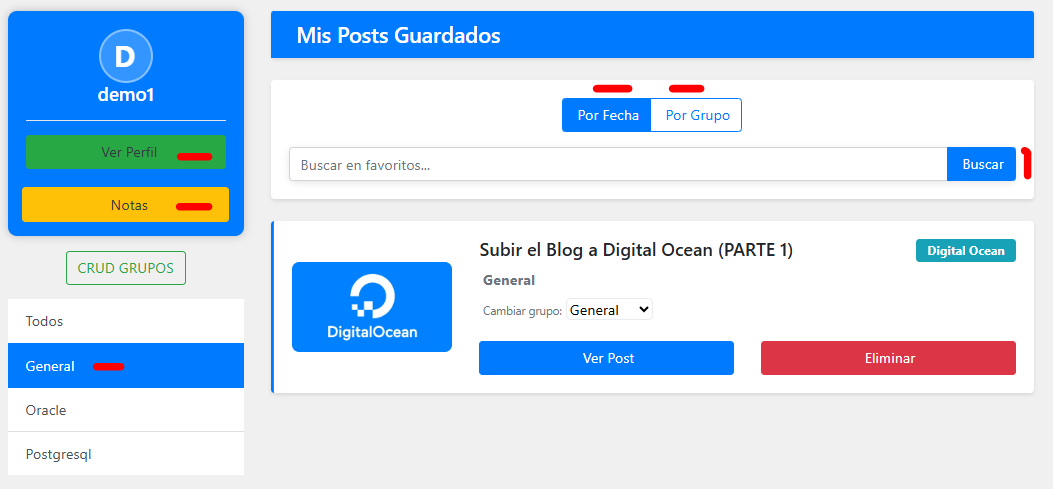Open the post with Ver Post
The width and height of the screenshot is (1053, 489).
pyautogui.click(x=606, y=358)
